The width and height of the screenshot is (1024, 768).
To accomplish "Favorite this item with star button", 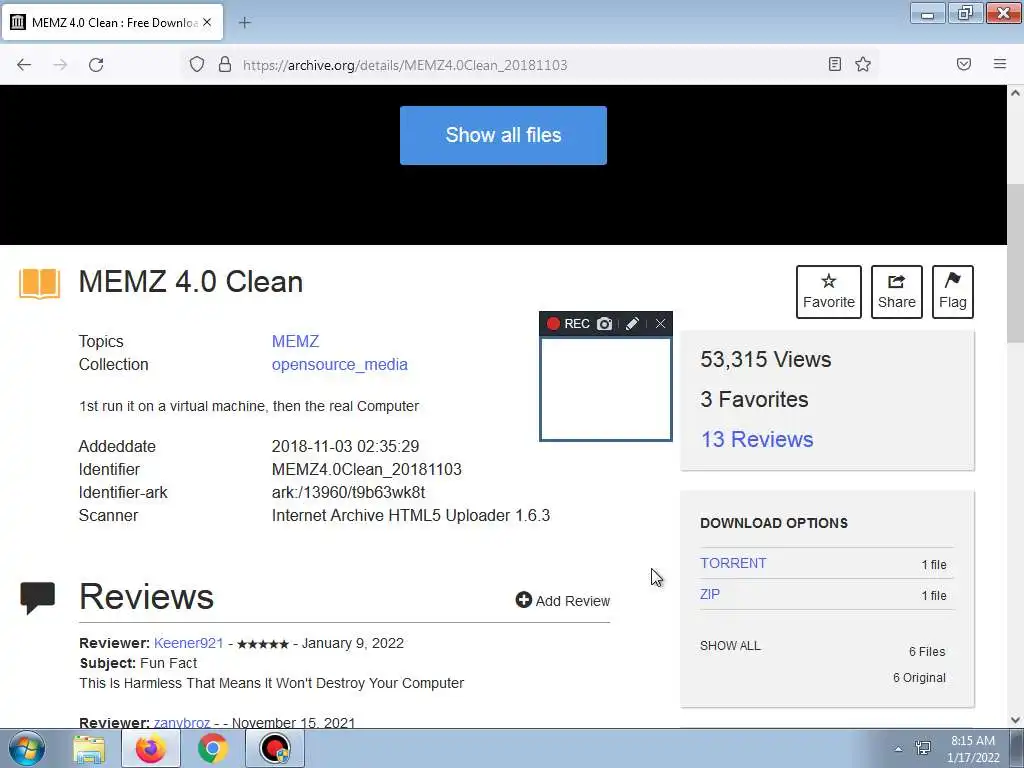I will point(829,292).
